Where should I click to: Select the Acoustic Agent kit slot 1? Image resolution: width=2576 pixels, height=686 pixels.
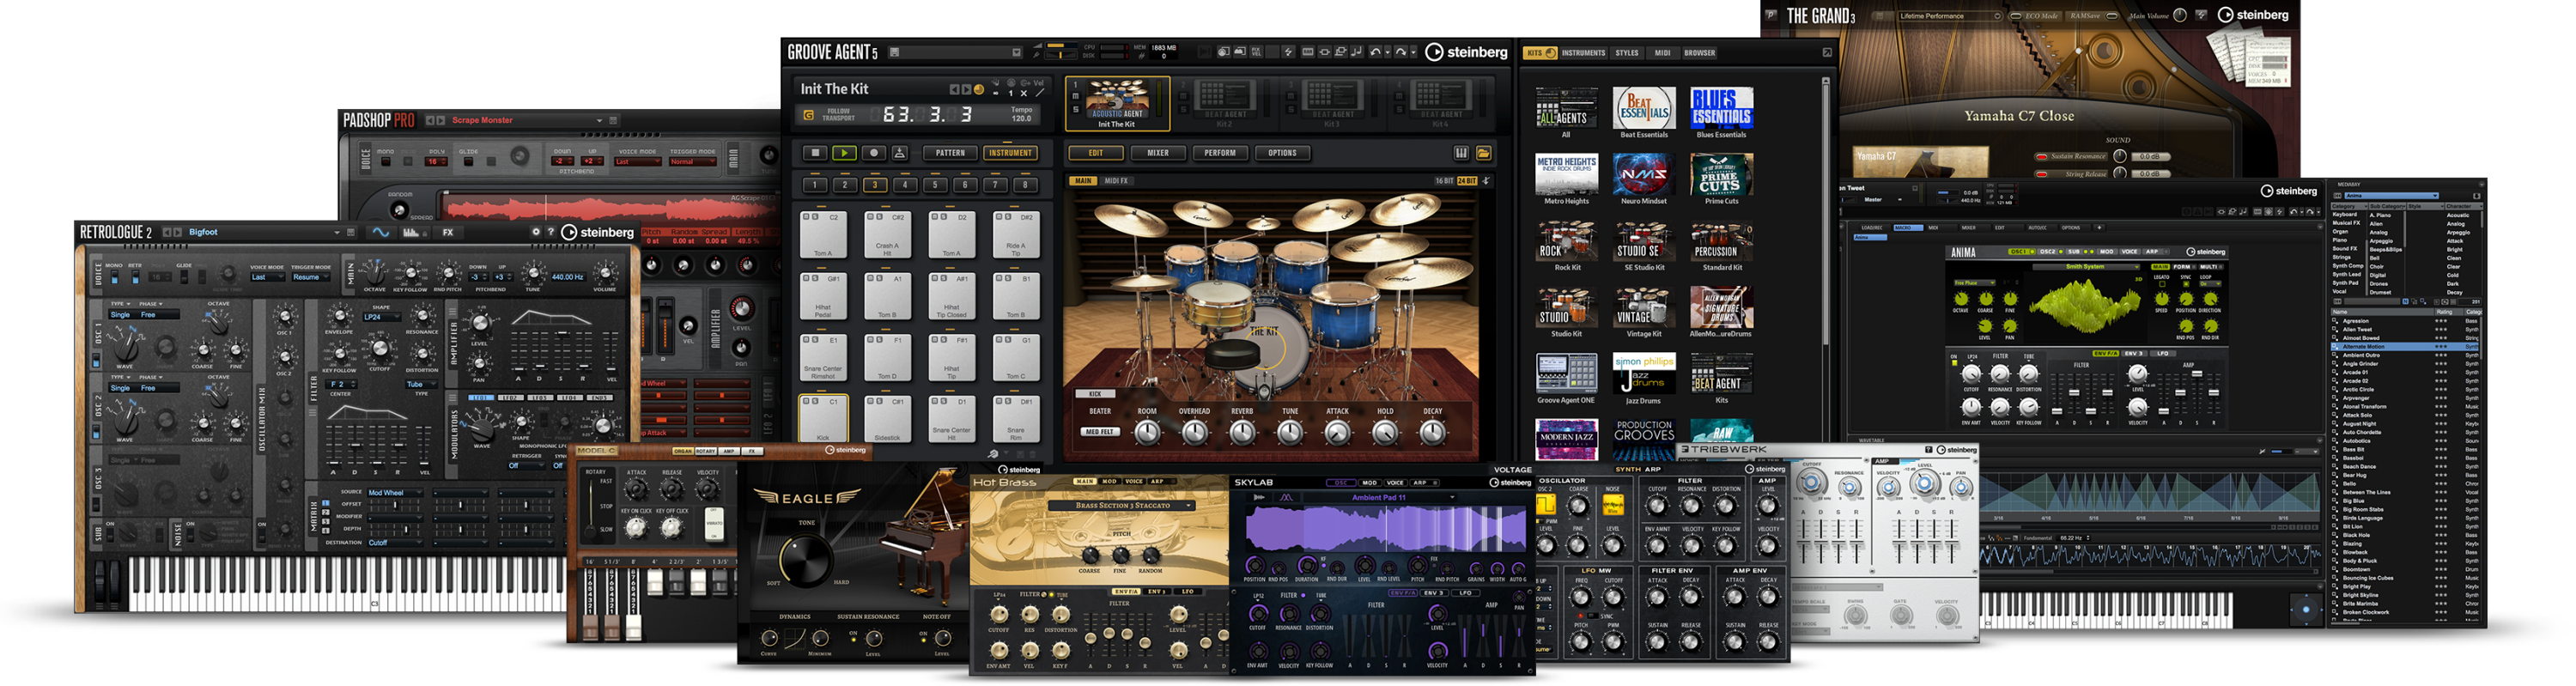(1117, 103)
